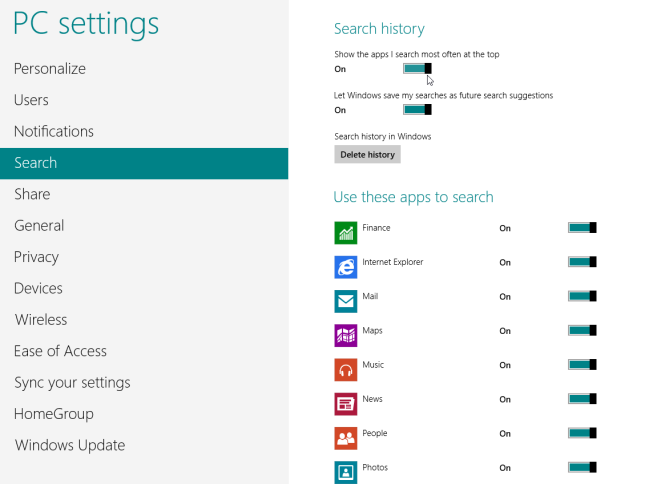Open Windows Update section
The height and width of the screenshot is (484, 660).
coord(144,445)
